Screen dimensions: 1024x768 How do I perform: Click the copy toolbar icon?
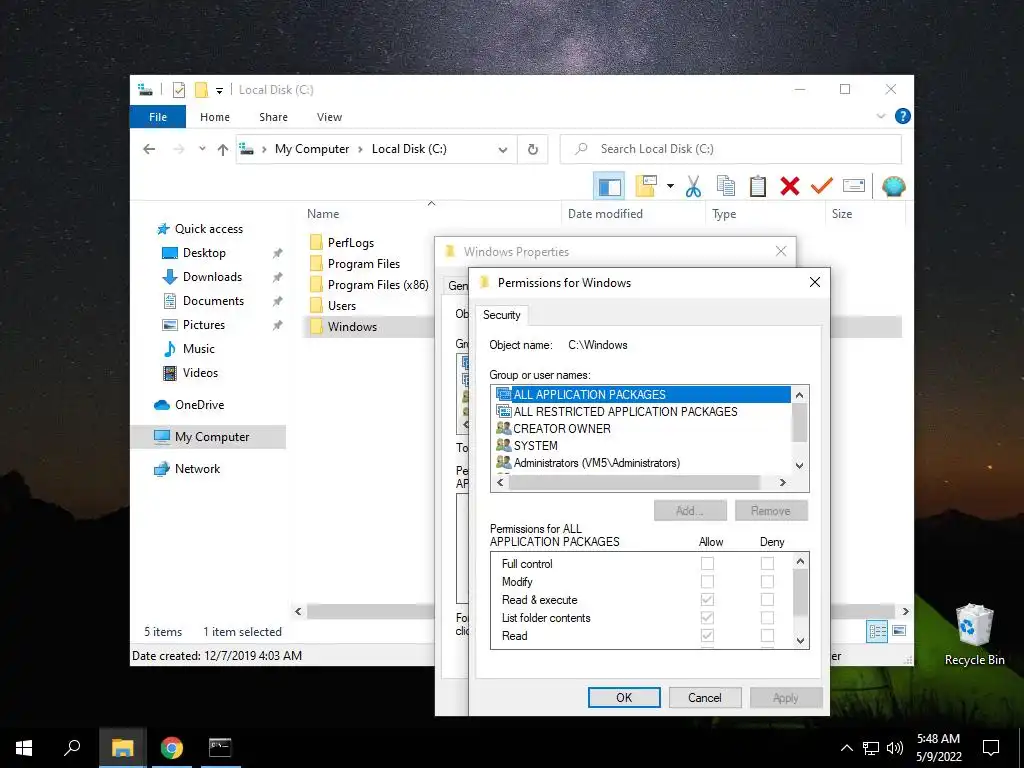[x=726, y=187]
